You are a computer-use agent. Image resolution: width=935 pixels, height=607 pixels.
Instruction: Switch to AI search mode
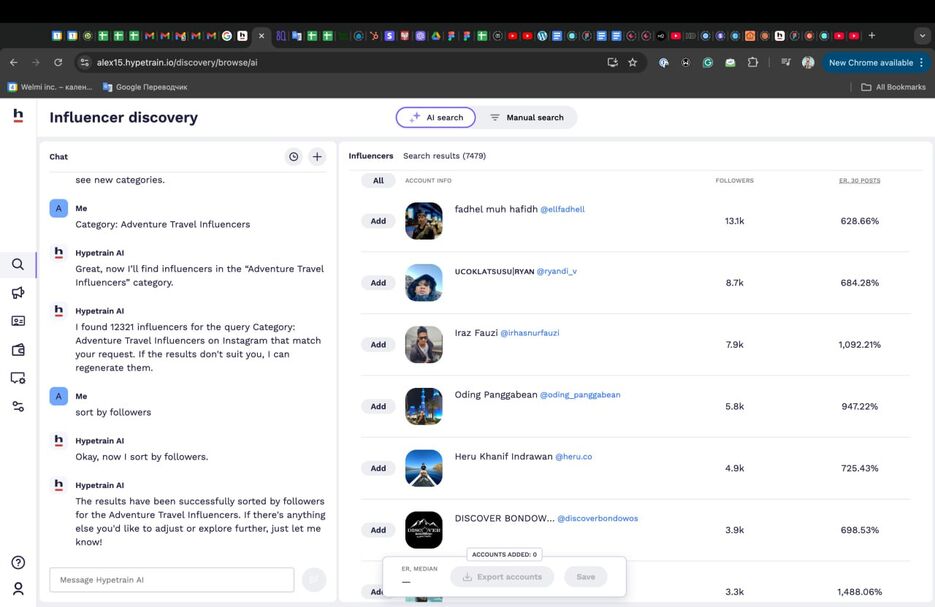click(436, 117)
